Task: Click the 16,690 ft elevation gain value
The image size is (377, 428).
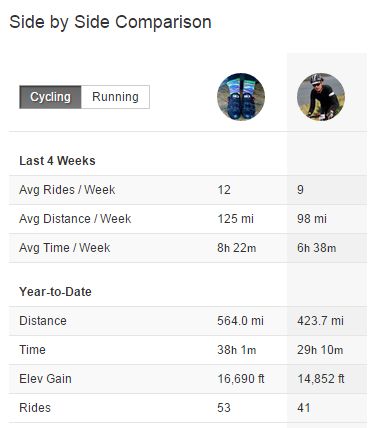Action: click(241, 379)
